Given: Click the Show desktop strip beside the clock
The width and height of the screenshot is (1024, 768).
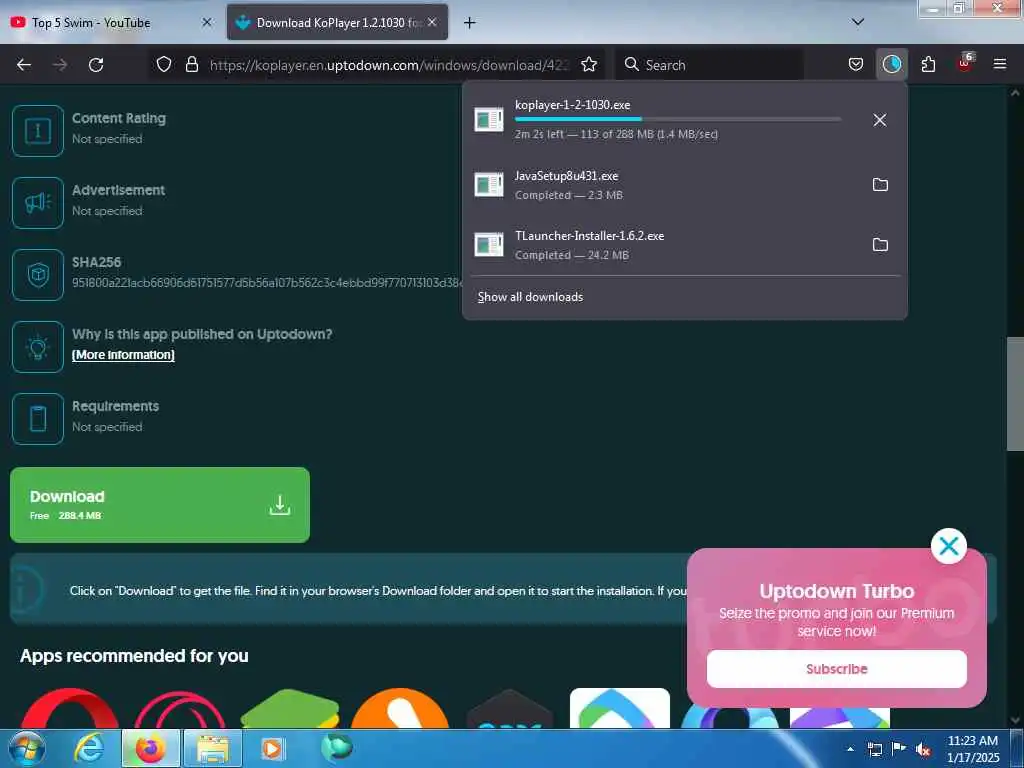Looking at the screenshot, I should (1017, 748).
